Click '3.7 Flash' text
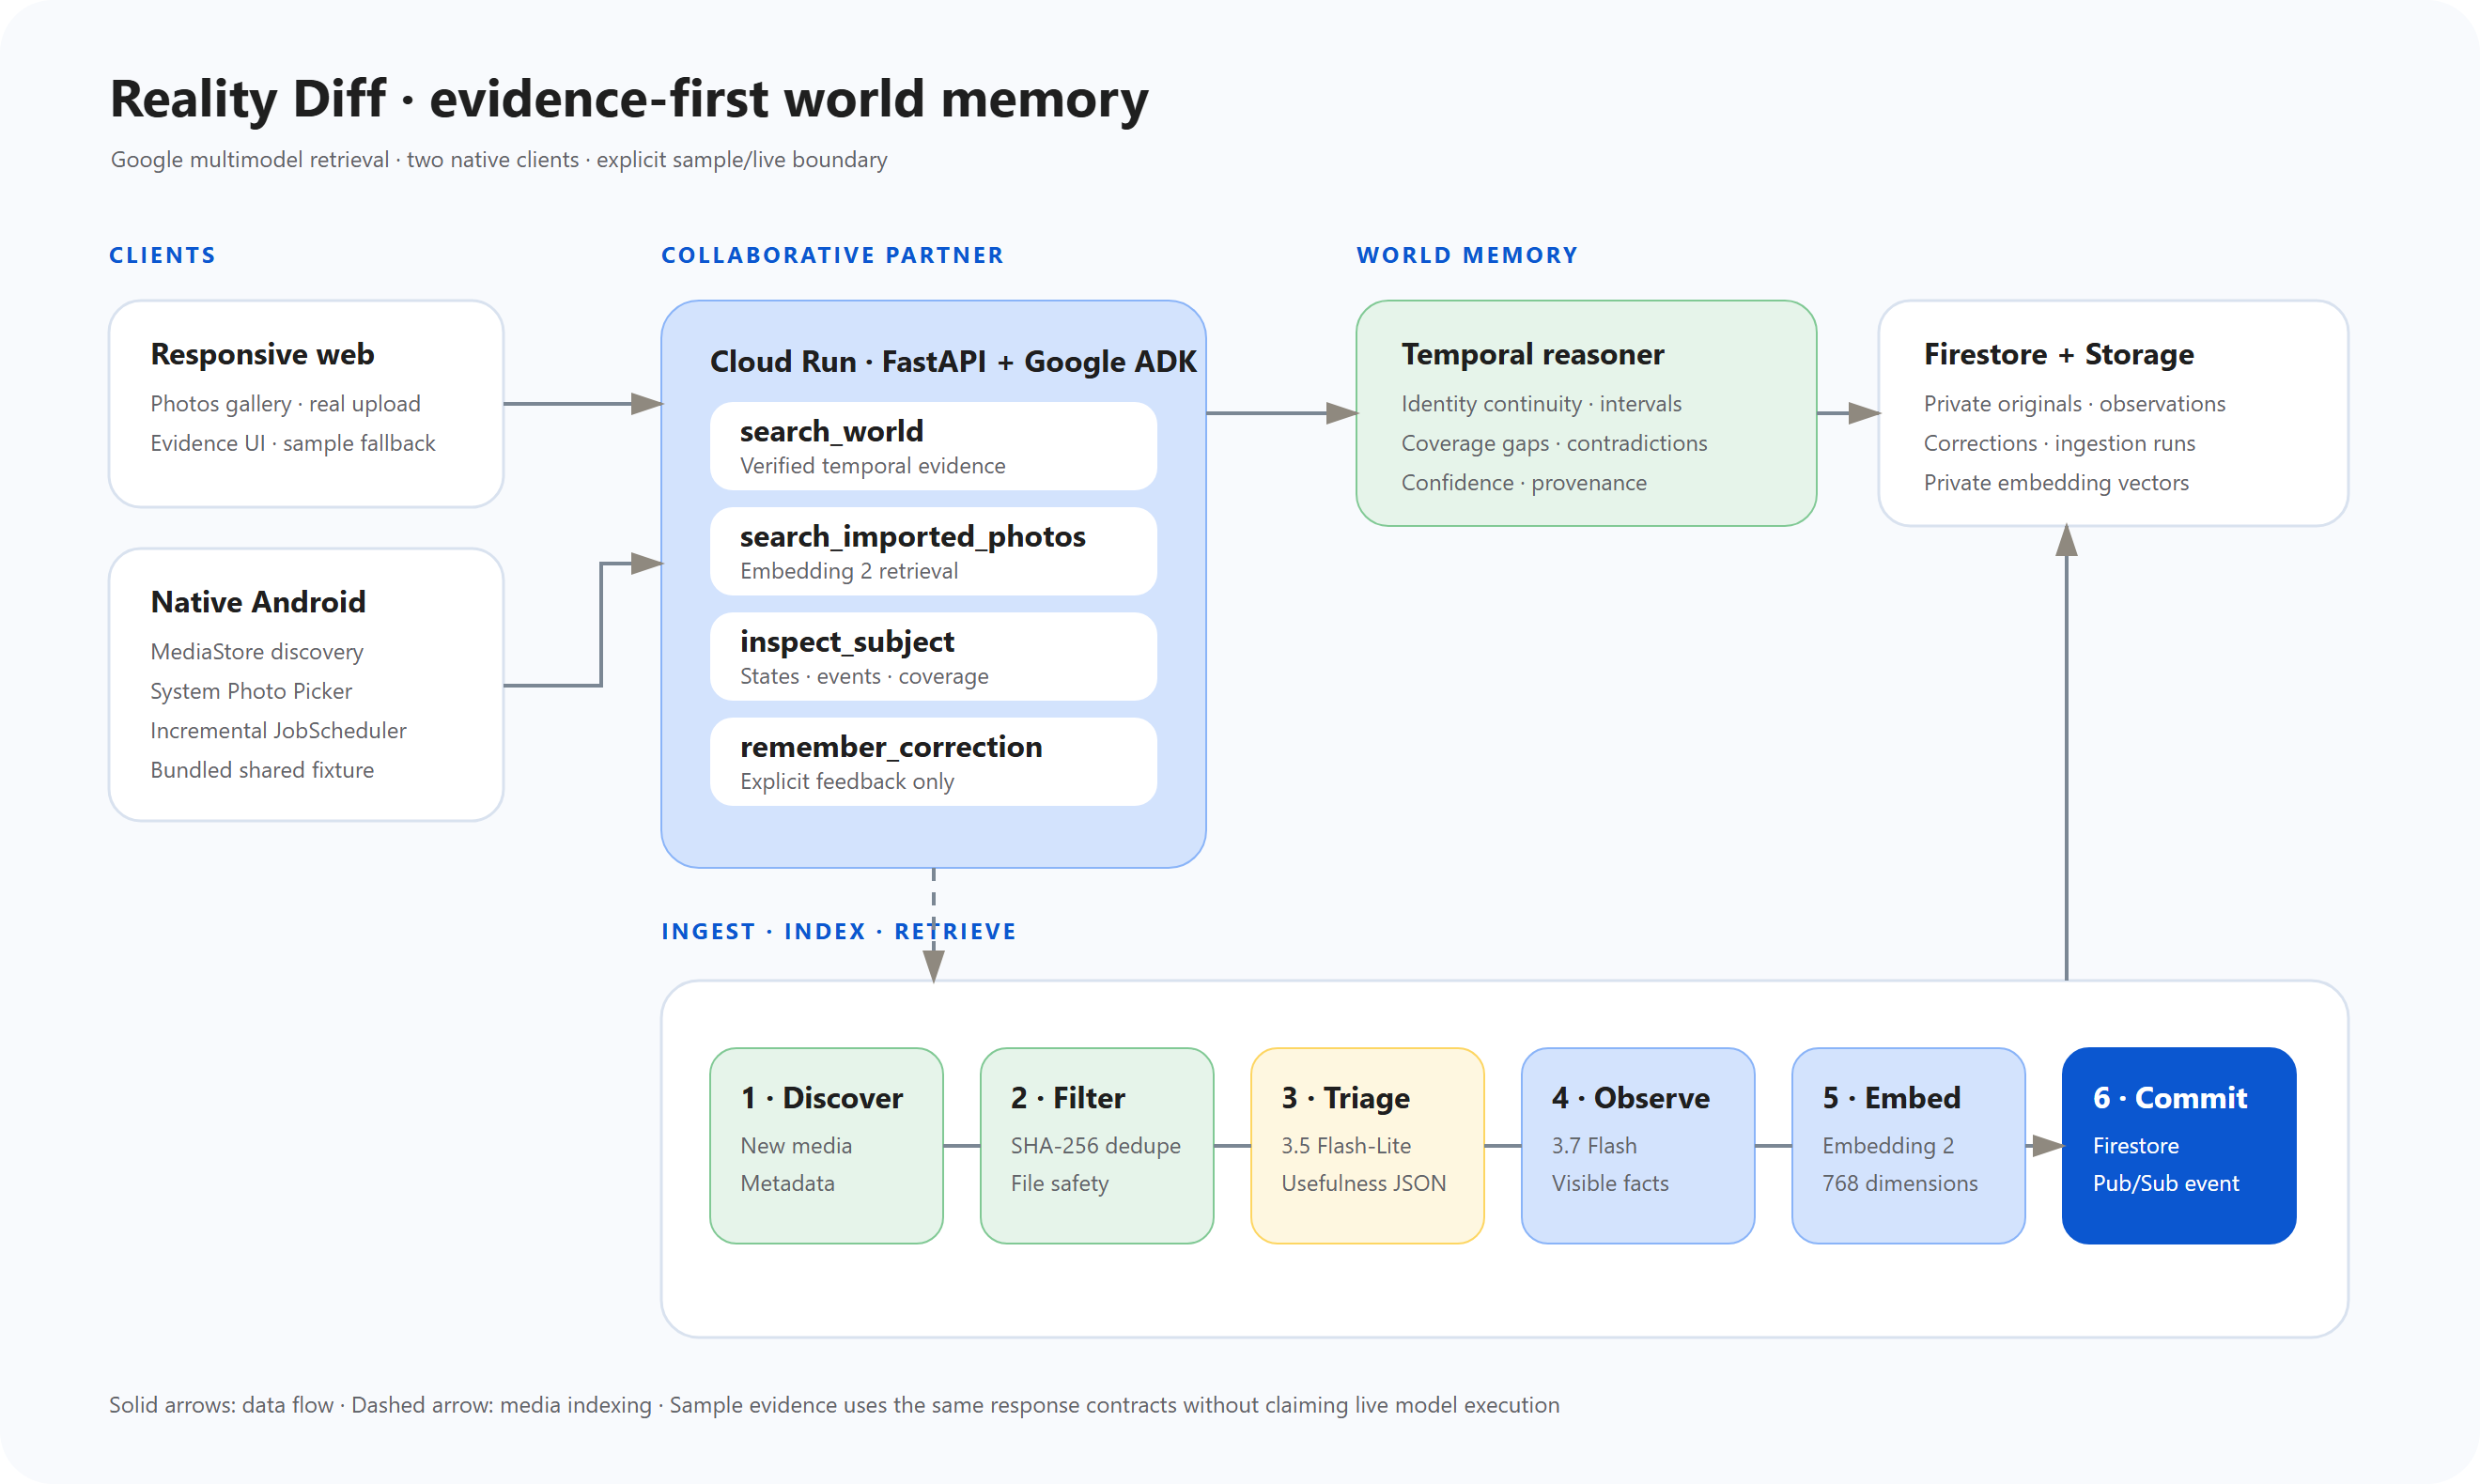2480x1484 pixels. coord(1594,1146)
